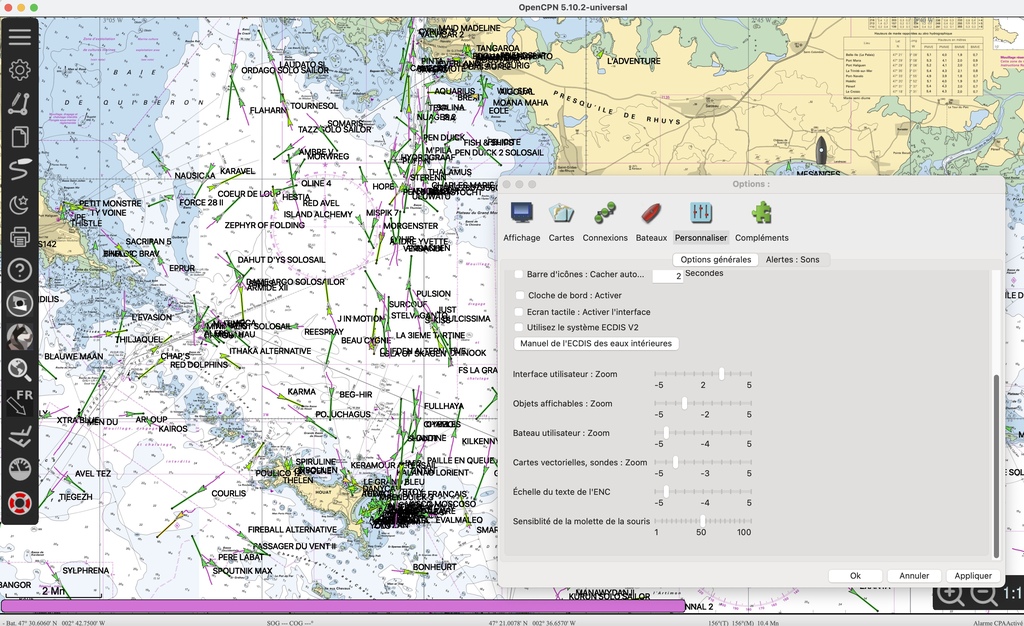This screenshot has height=626, width=1024.
Task: Toggle Barre d'icônes Cacher auto checkbox
Action: pos(519,274)
